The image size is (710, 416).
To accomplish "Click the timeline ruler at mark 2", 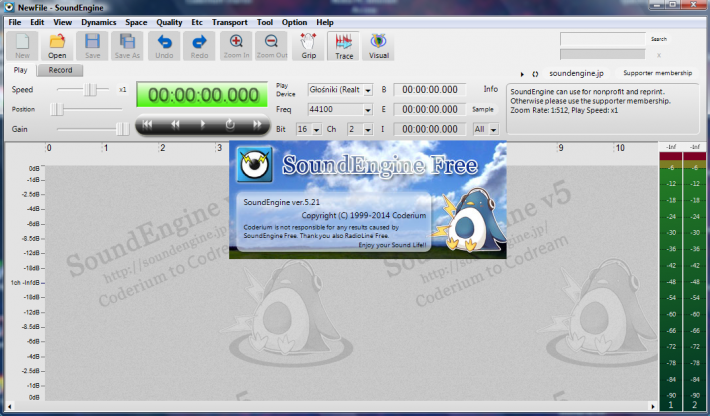I will pyautogui.click(x=163, y=148).
